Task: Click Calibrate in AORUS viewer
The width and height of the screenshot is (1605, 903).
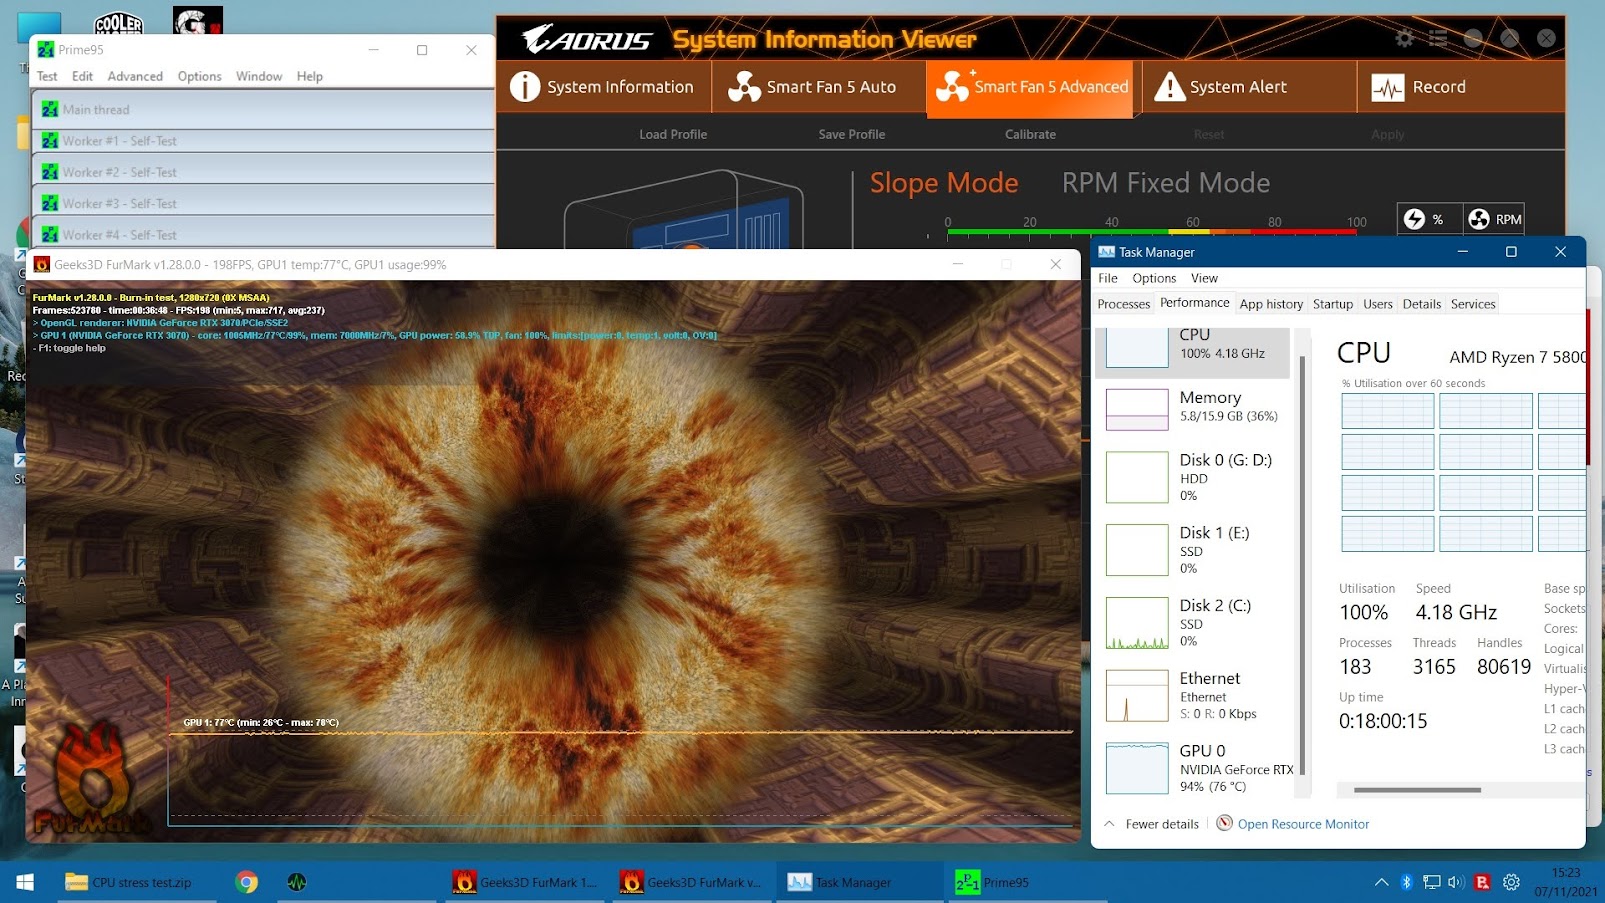Action: point(1030,134)
